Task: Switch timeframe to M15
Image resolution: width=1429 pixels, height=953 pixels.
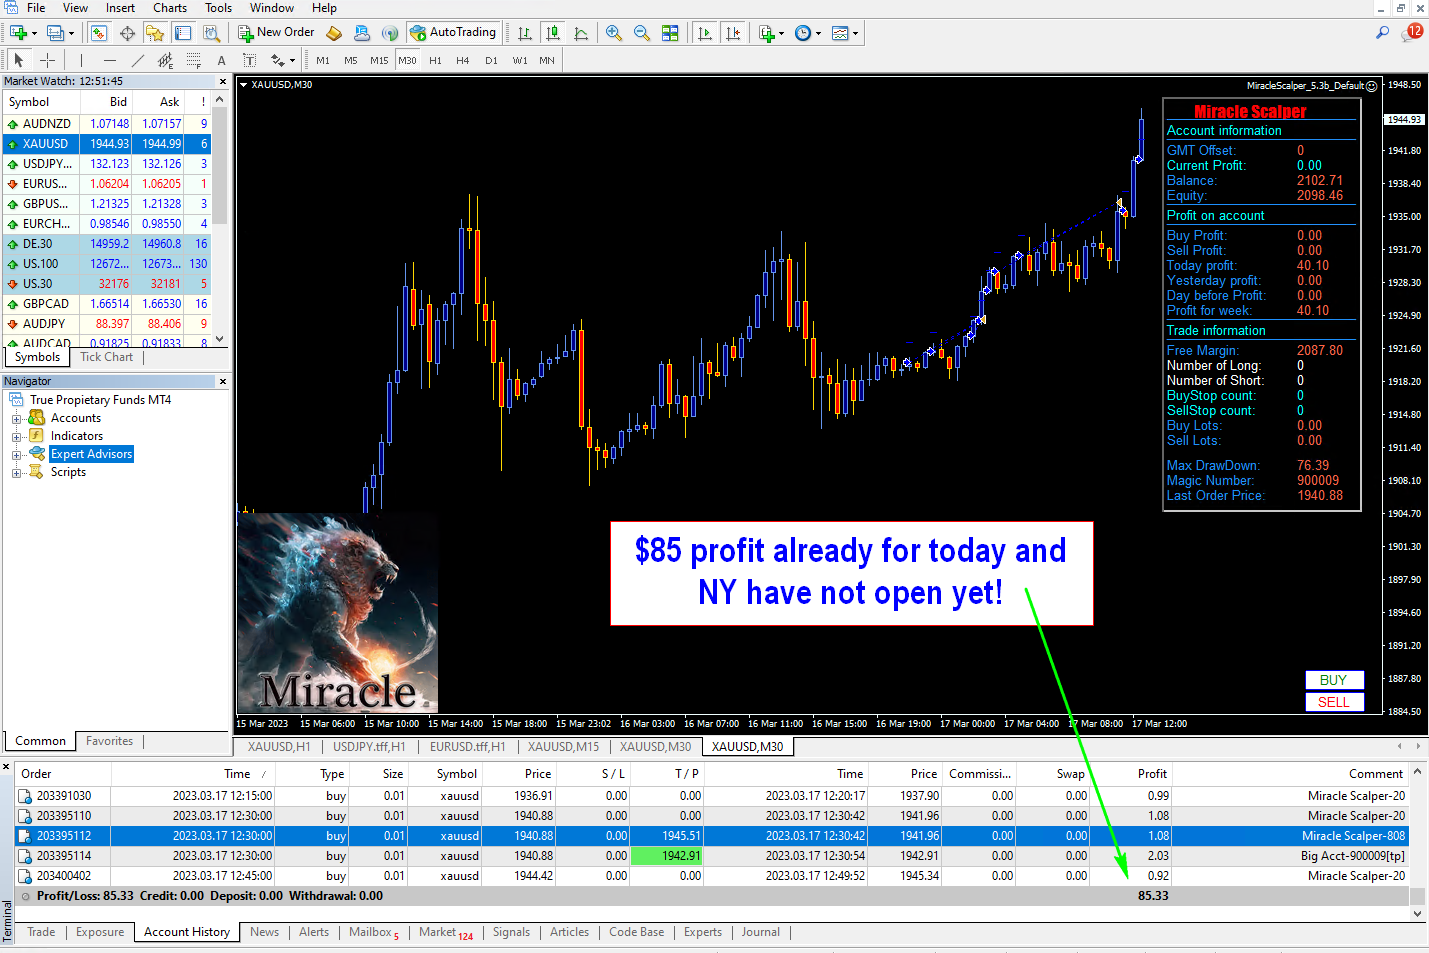Action: (x=379, y=60)
